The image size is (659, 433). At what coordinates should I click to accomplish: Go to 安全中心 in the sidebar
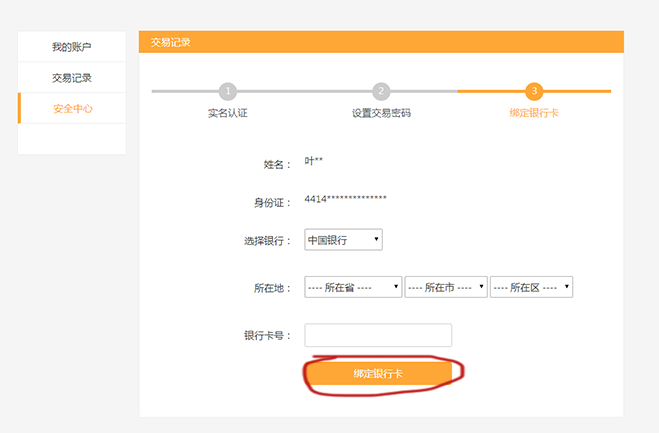point(72,108)
